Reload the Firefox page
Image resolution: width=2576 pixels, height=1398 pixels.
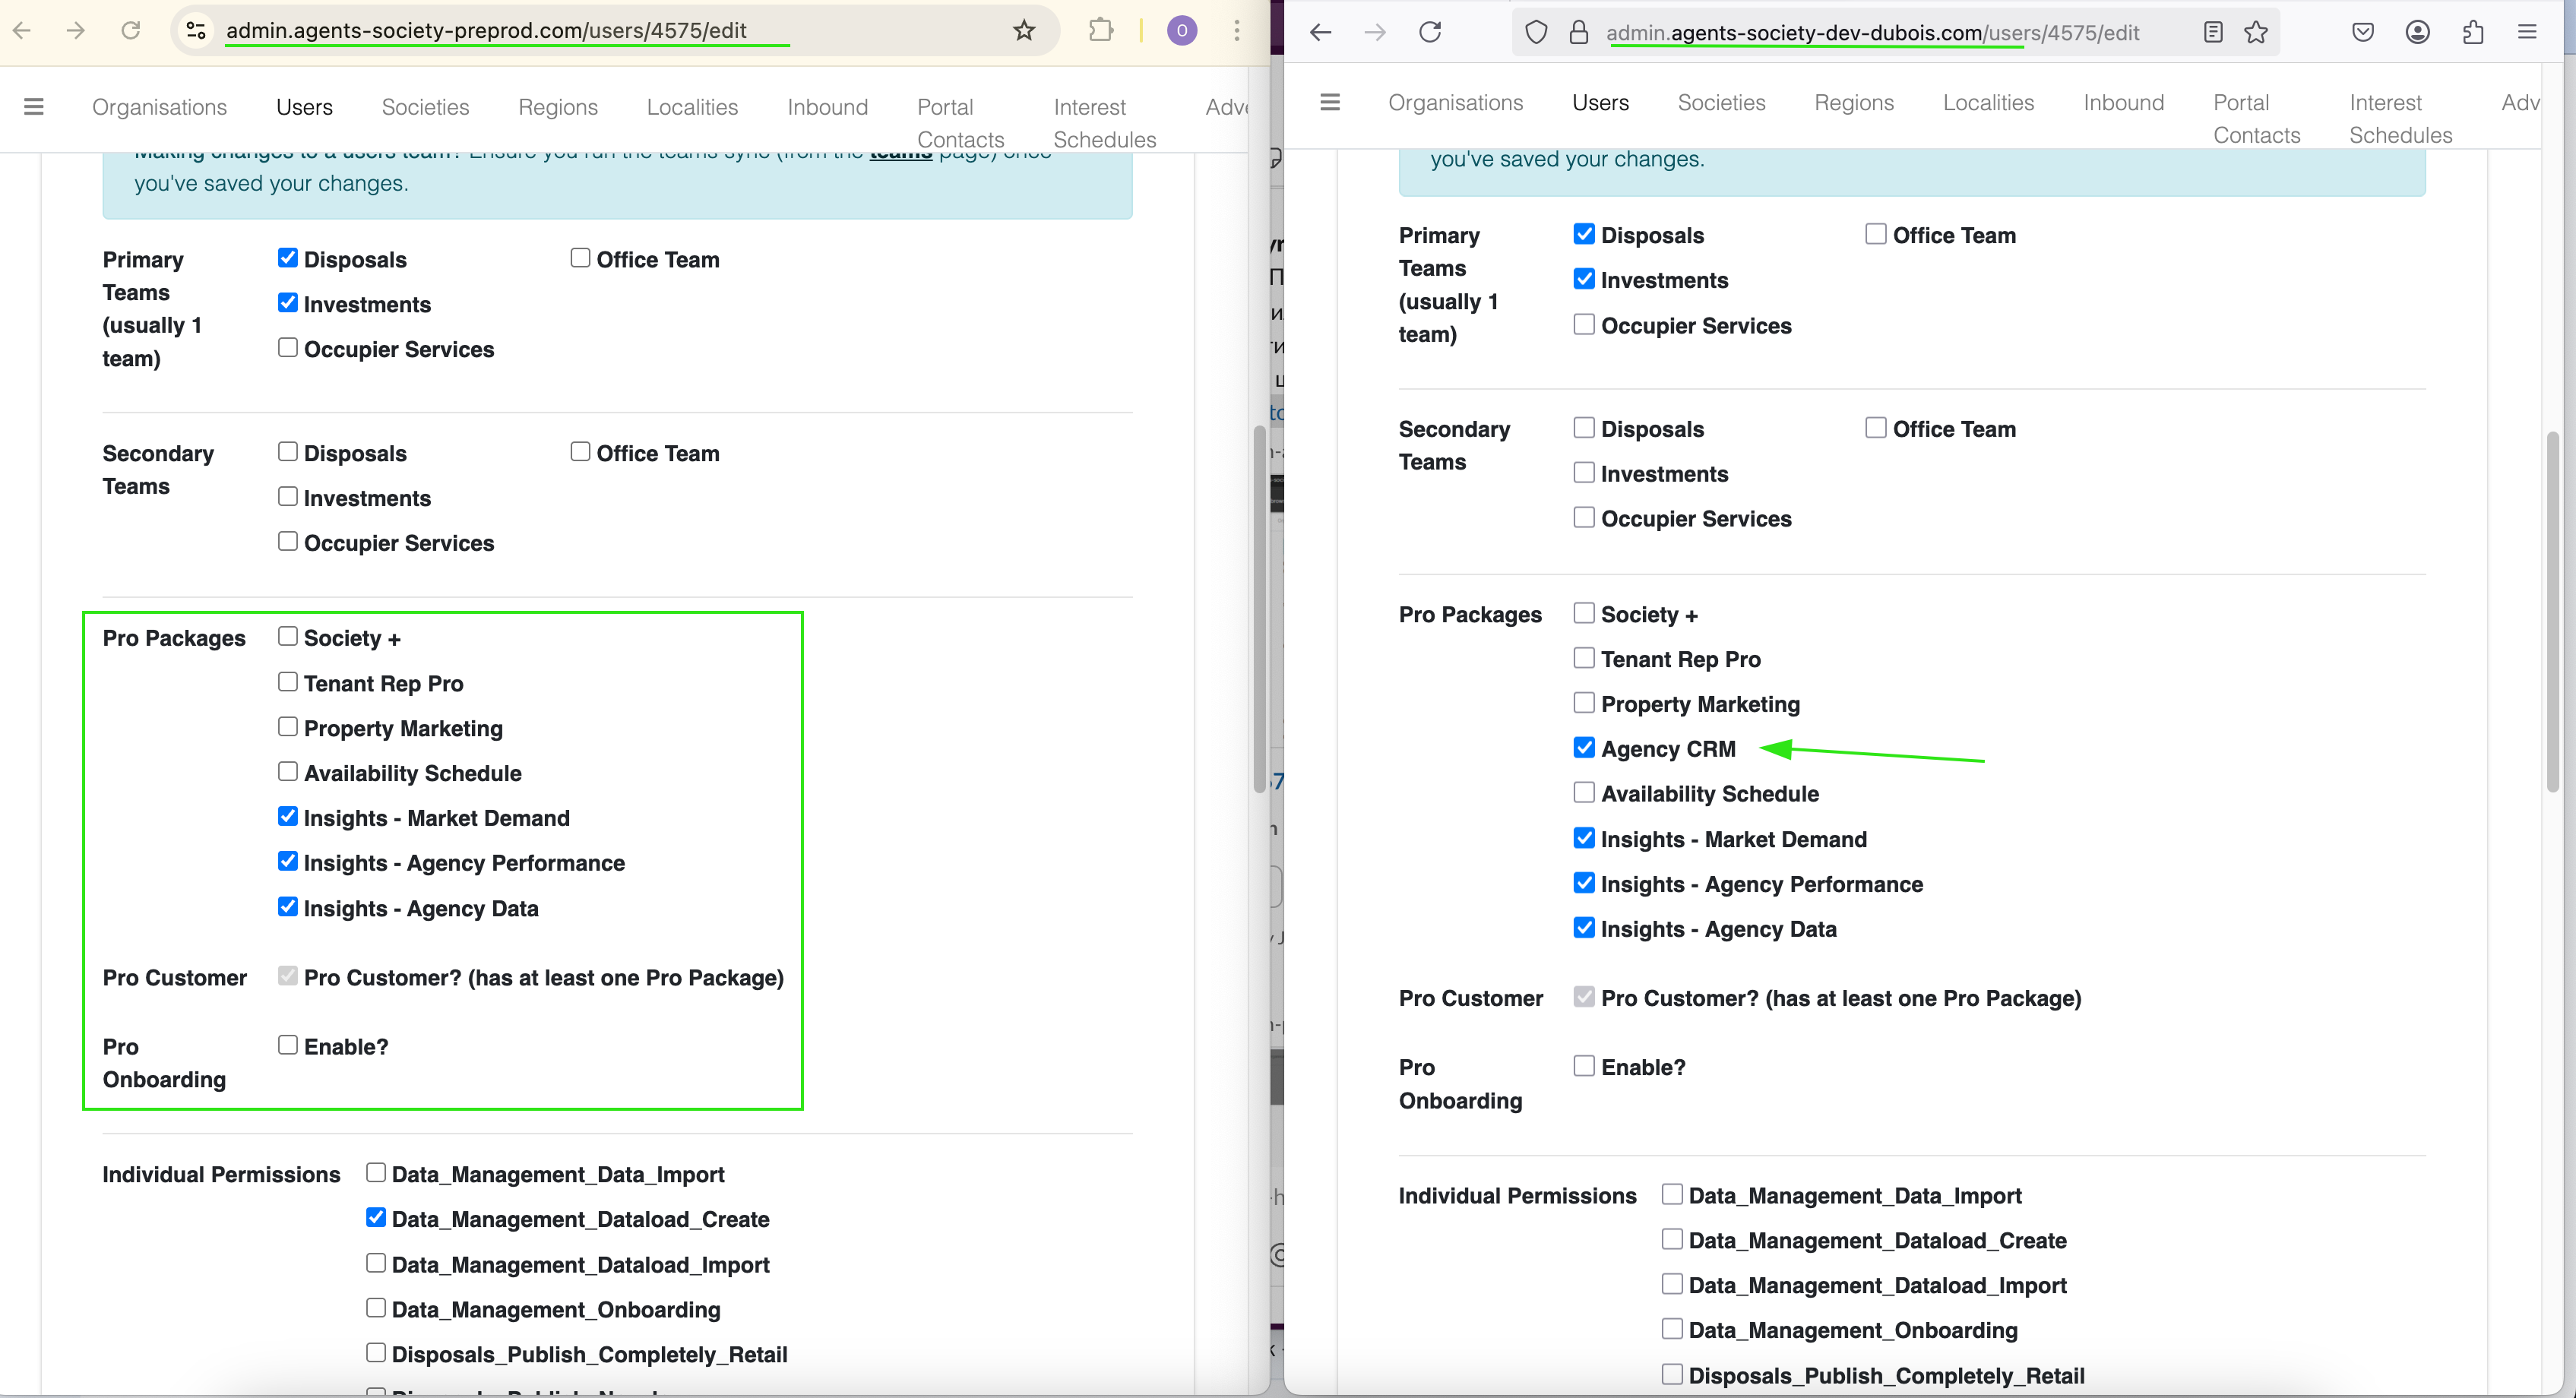1430,32
